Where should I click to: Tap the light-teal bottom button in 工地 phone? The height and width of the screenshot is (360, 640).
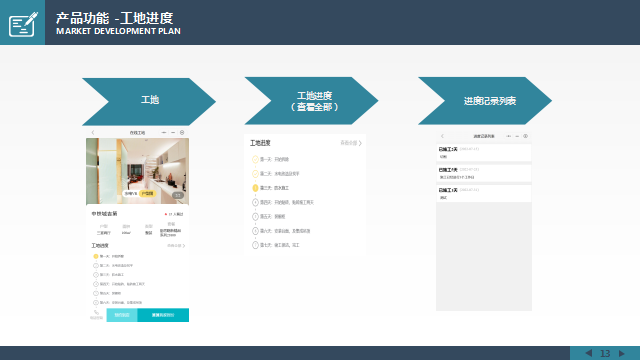click(x=122, y=315)
